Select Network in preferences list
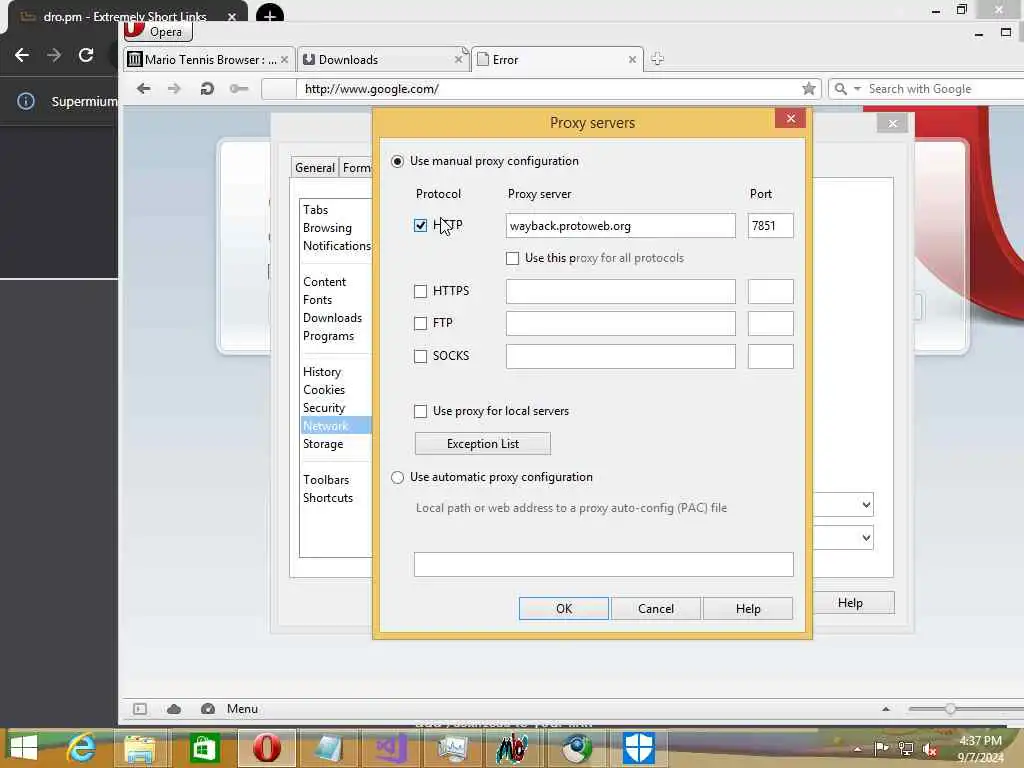The width and height of the screenshot is (1024, 768). coord(336,426)
